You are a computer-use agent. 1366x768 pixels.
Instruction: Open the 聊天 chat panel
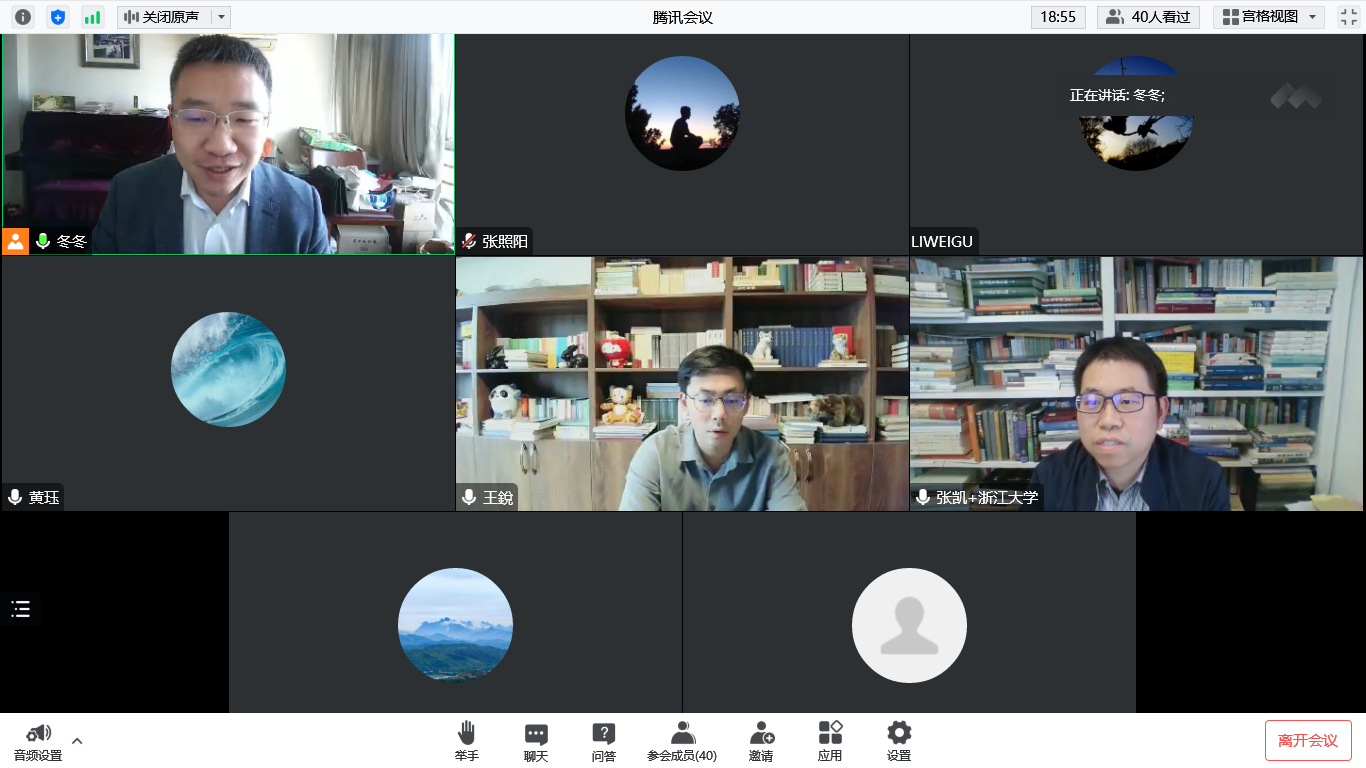point(536,741)
